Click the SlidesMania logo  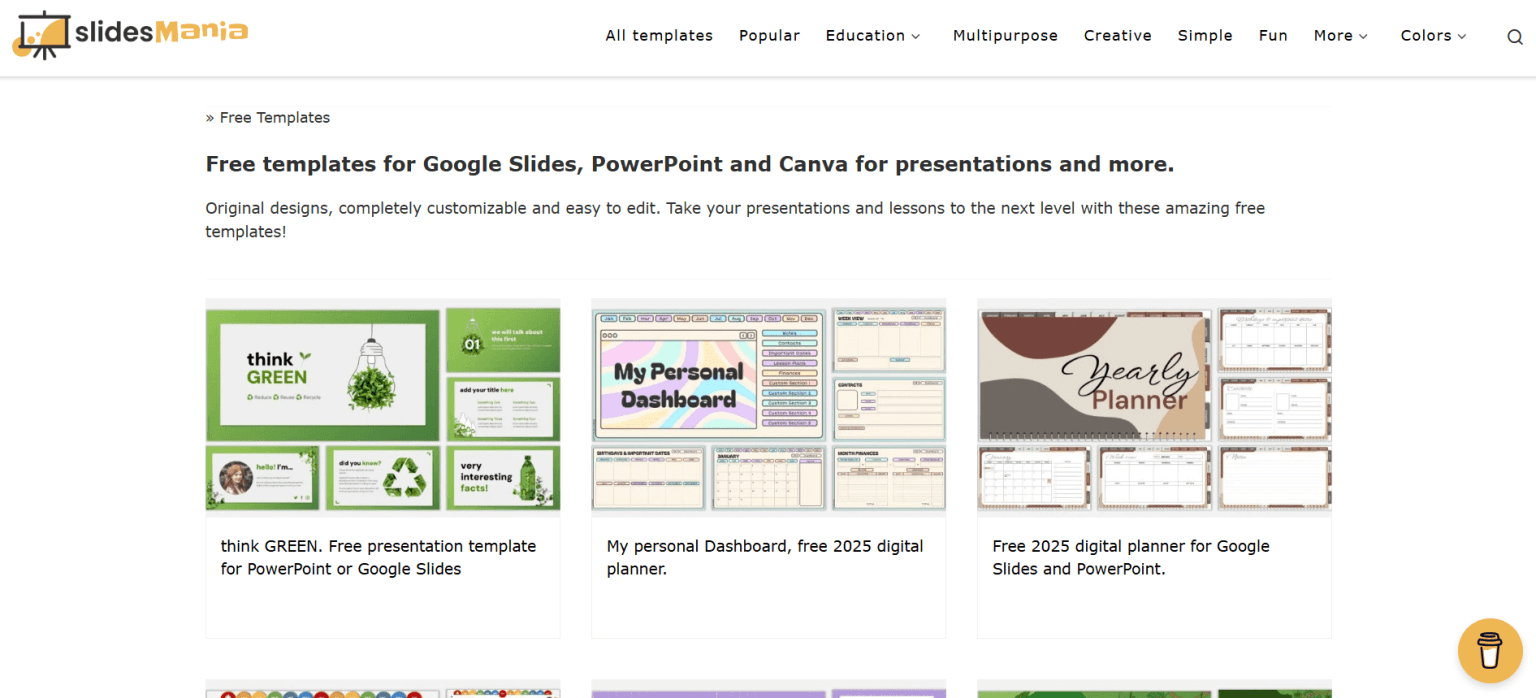130,35
